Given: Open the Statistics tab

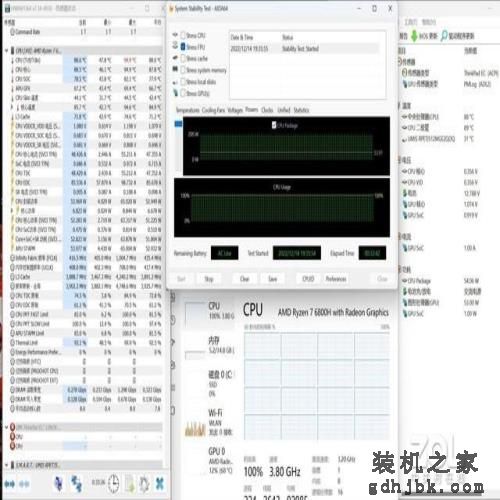Looking at the screenshot, I should [x=301, y=110].
